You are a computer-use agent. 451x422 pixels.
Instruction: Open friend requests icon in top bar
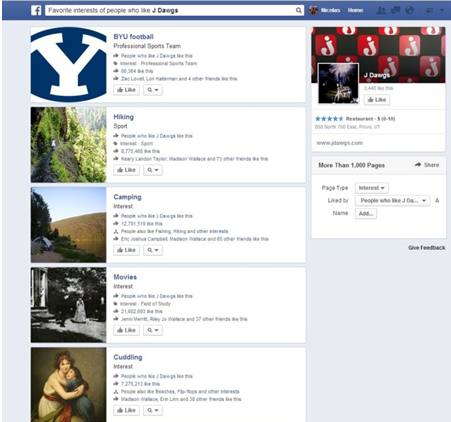(x=381, y=10)
